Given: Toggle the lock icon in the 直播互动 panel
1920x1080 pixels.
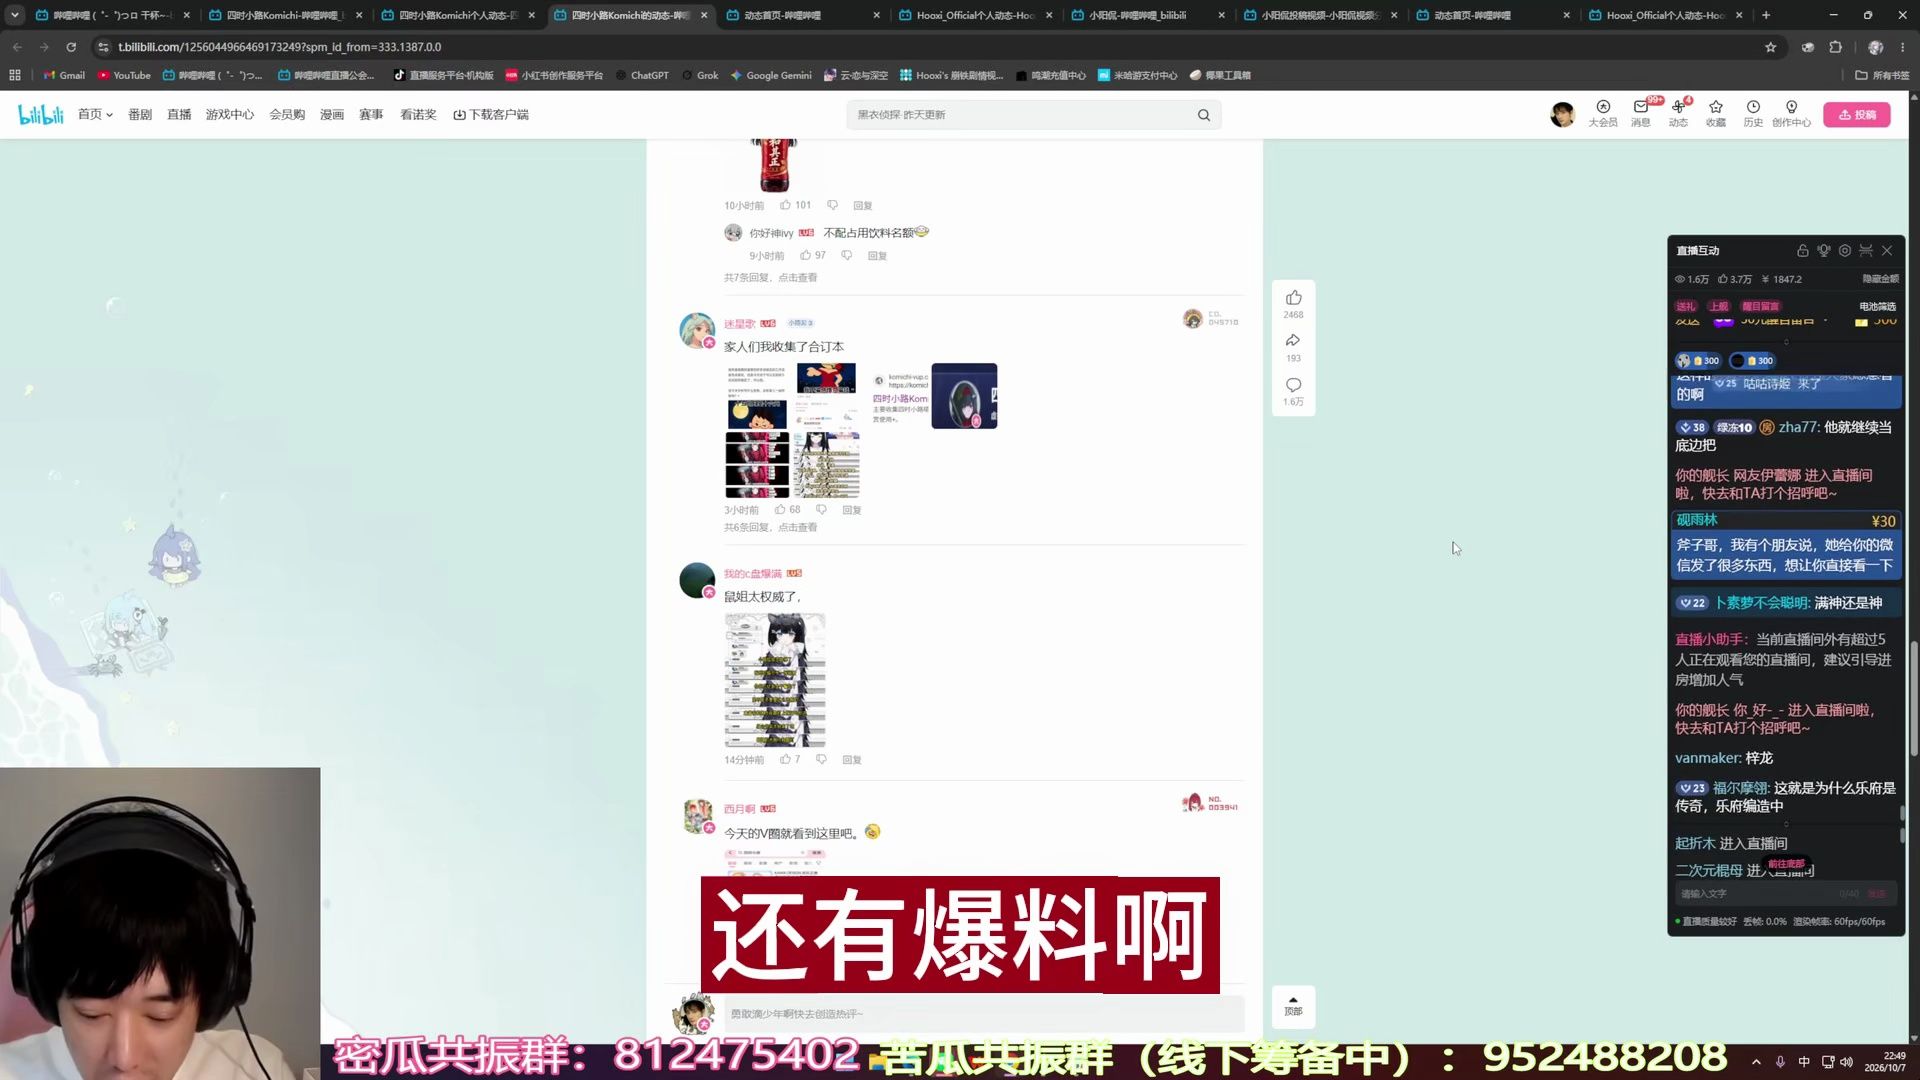Looking at the screenshot, I should click(1802, 251).
